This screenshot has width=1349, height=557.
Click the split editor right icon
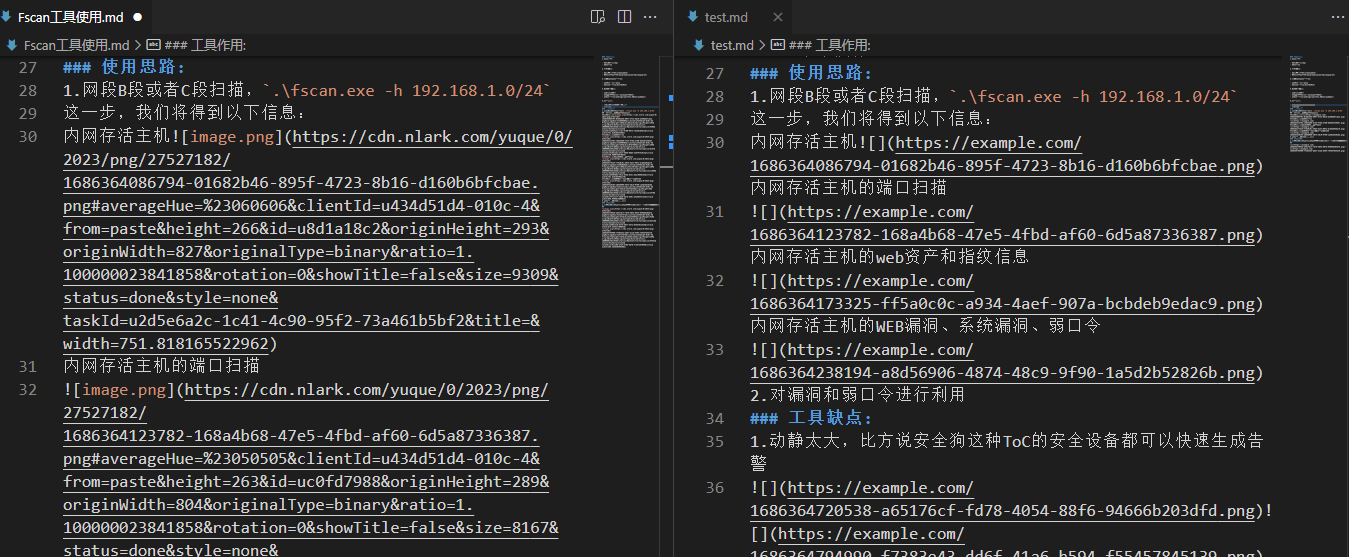(624, 17)
